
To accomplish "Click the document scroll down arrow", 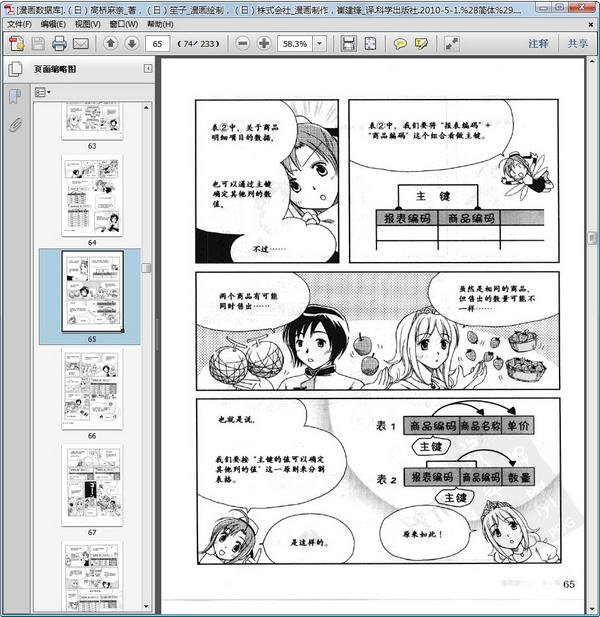I will (x=591, y=609).
